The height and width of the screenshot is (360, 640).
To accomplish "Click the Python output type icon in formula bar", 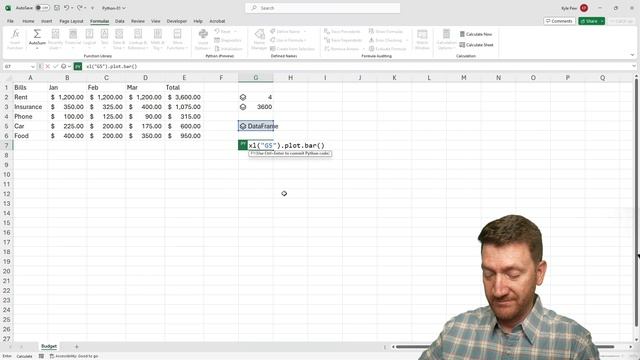I will (x=65, y=66).
